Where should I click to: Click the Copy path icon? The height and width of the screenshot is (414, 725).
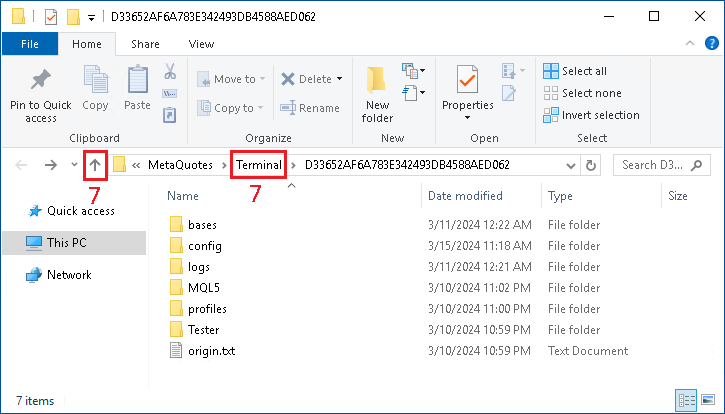(170, 93)
